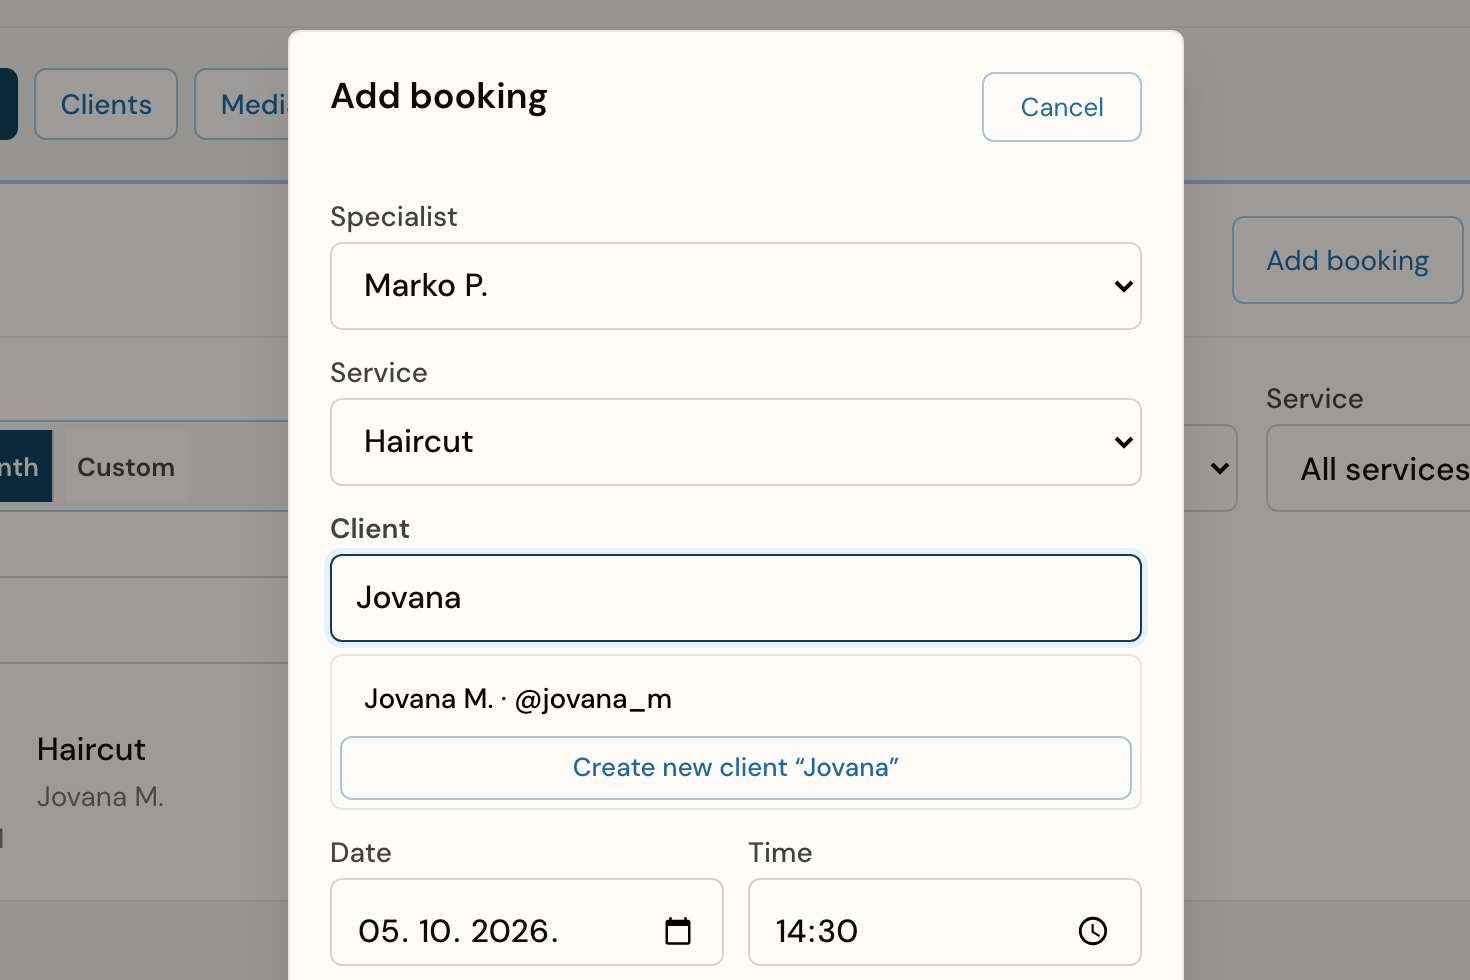1470x980 pixels.
Task: Click Add booking button in background page
Action: click(1348, 260)
